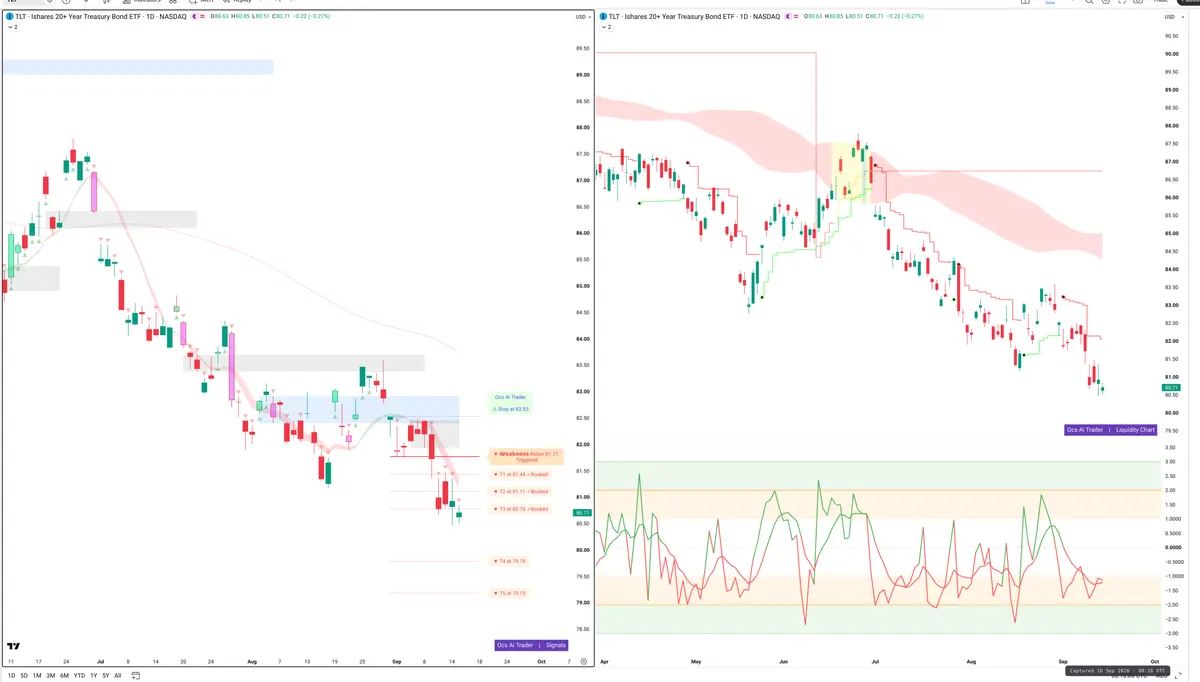Select the All date range

[x=118, y=676]
